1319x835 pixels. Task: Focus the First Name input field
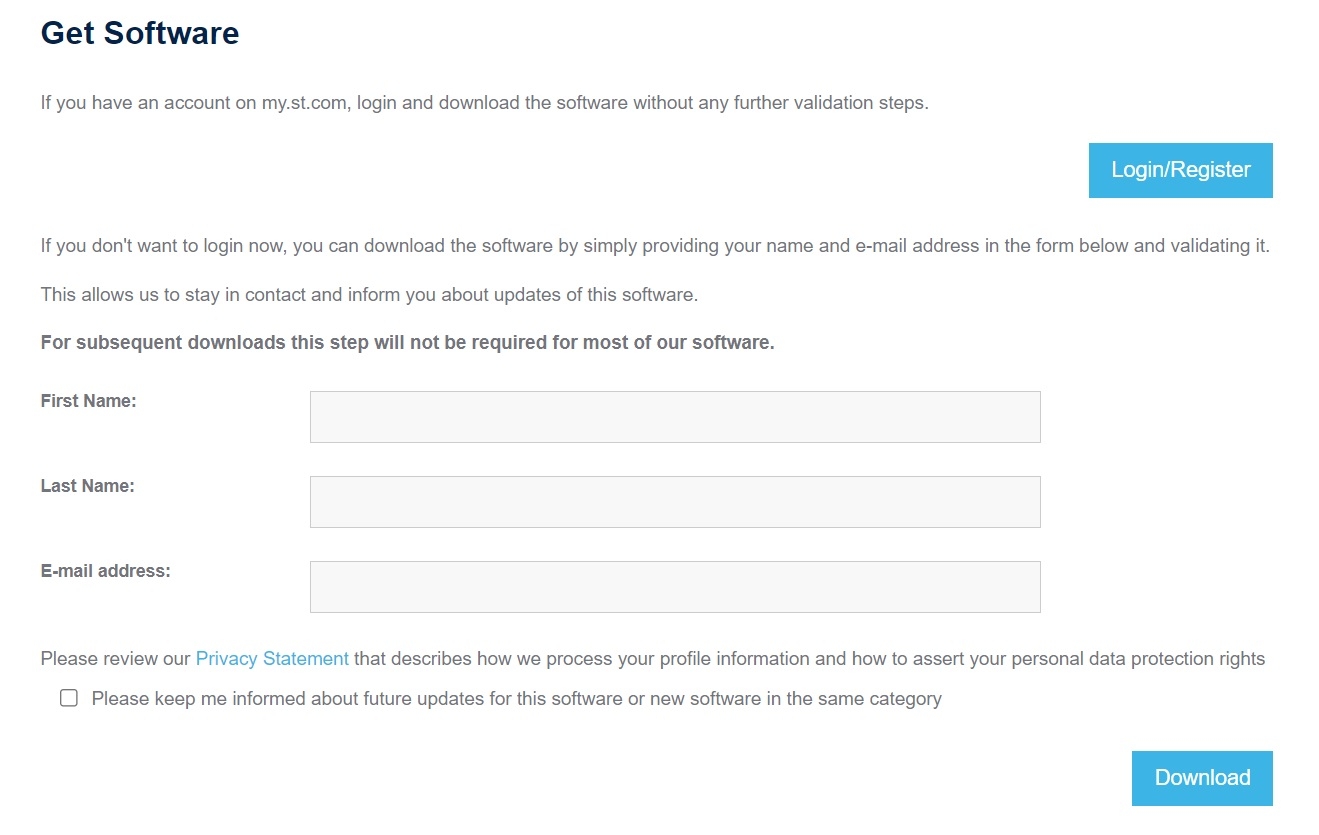click(675, 417)
